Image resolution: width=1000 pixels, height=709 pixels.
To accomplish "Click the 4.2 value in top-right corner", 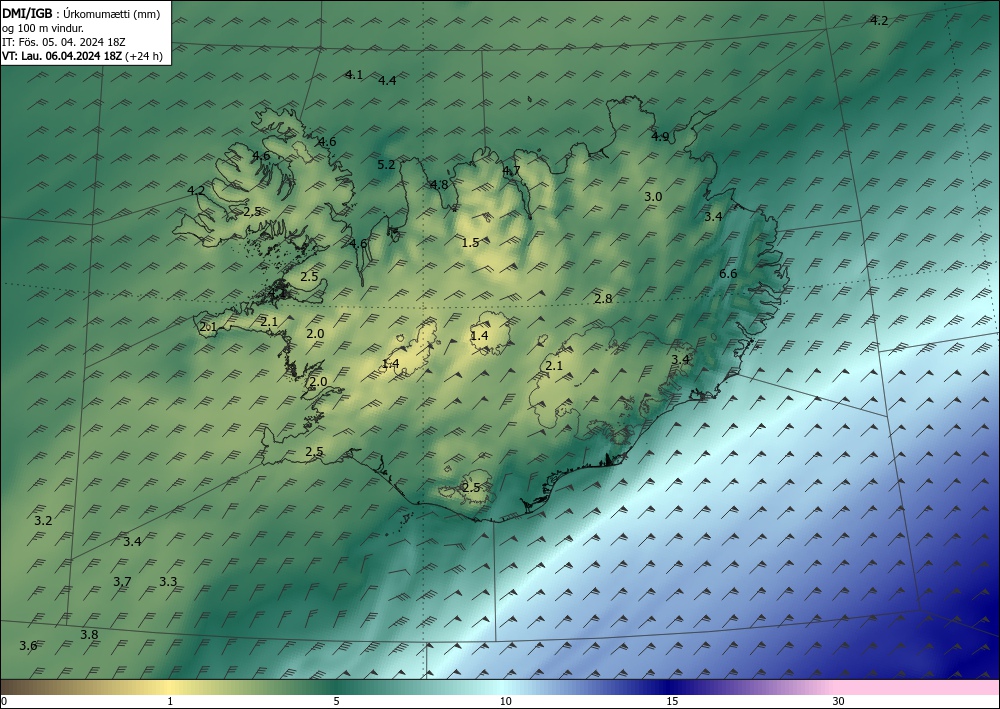I will pos(879,20).
